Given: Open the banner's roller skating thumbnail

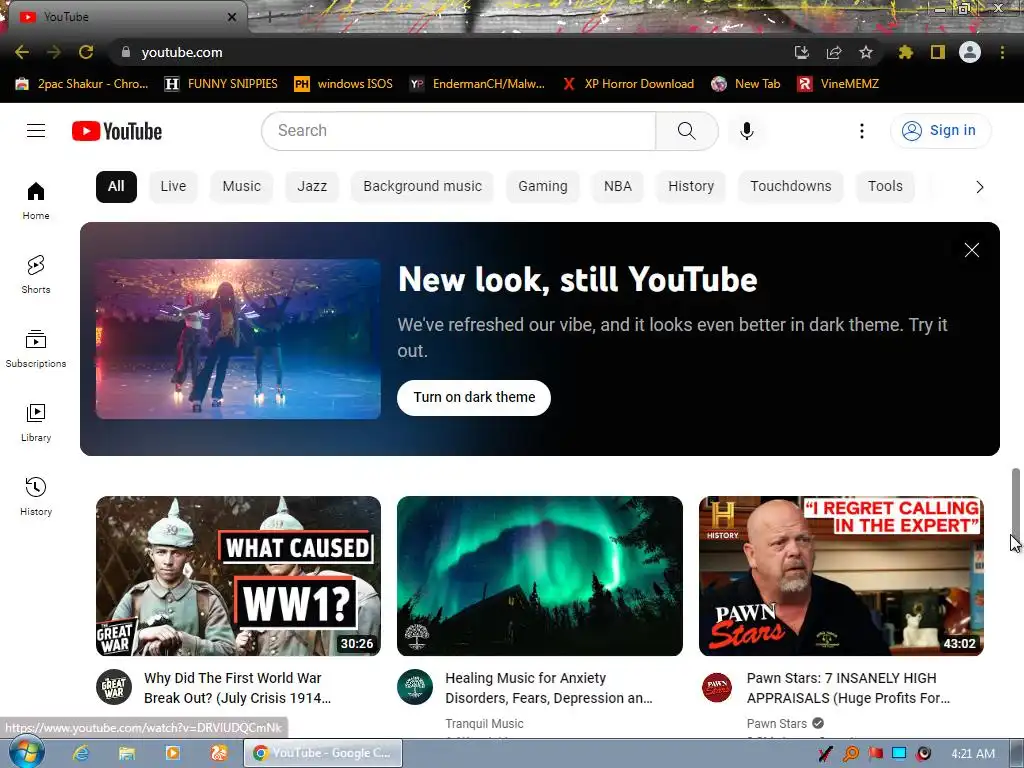Looking at the screenshot, I should click(238, 339).
